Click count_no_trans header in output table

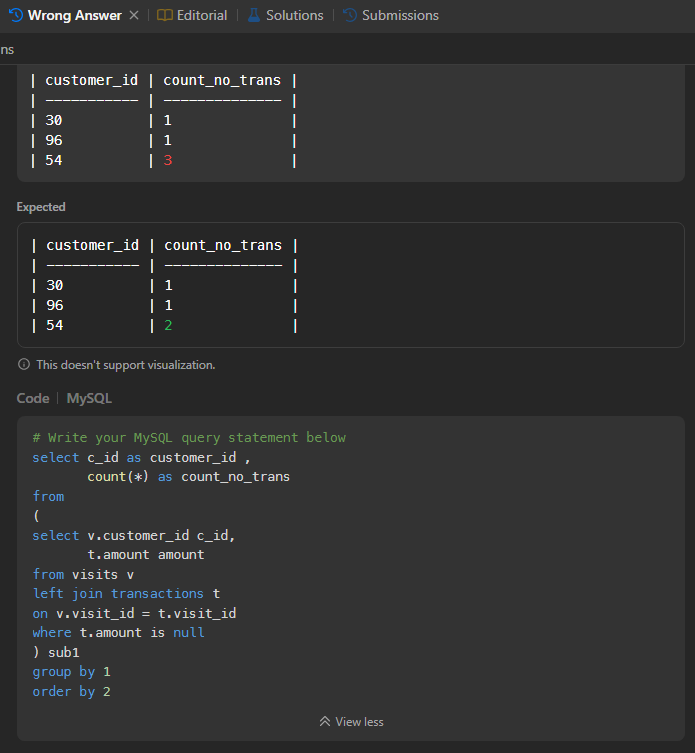click(x=222, y=80)
